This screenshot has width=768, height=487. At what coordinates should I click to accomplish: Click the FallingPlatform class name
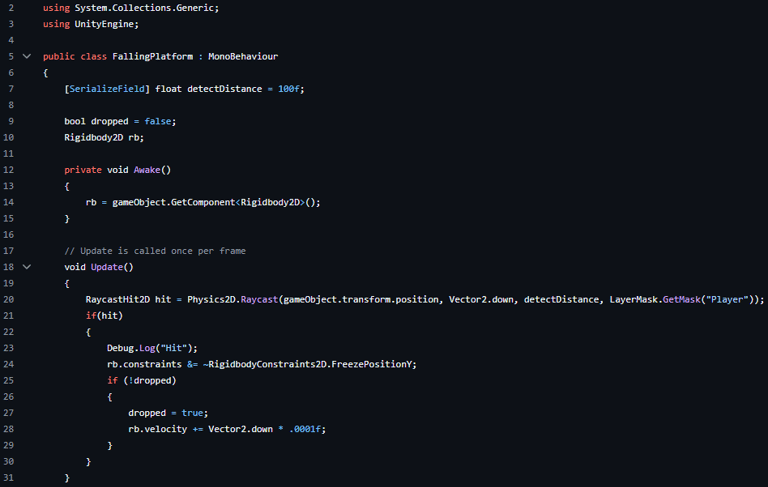152,56
